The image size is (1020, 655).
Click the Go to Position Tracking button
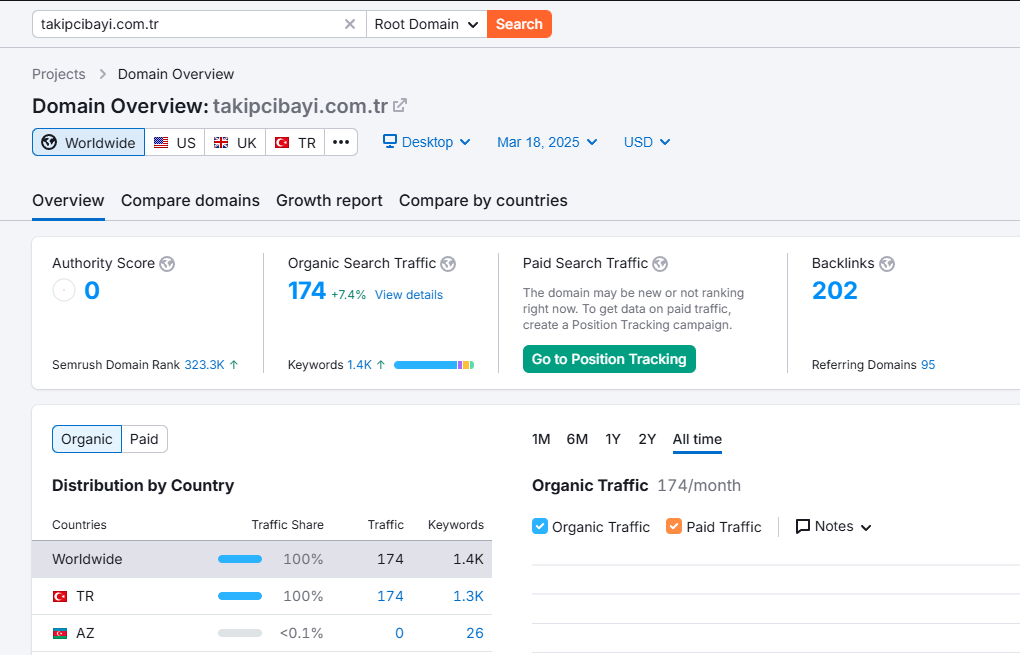tap(609, 359)
